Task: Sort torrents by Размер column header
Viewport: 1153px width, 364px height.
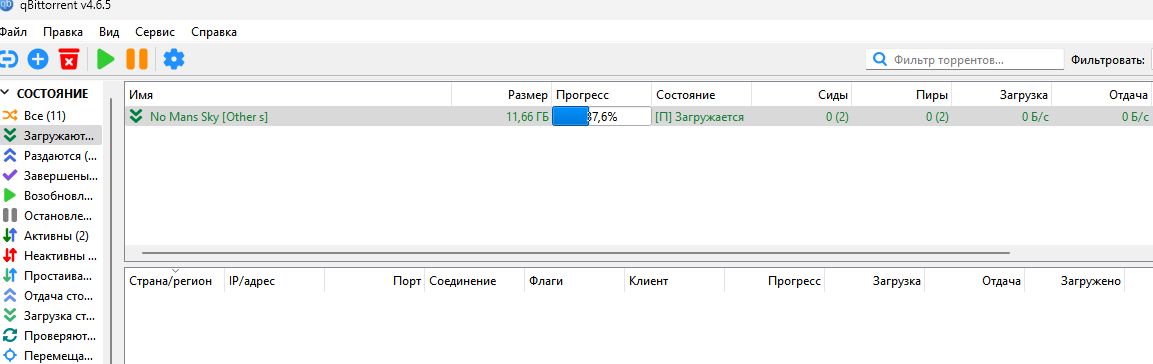Action: tap(501, 95)
